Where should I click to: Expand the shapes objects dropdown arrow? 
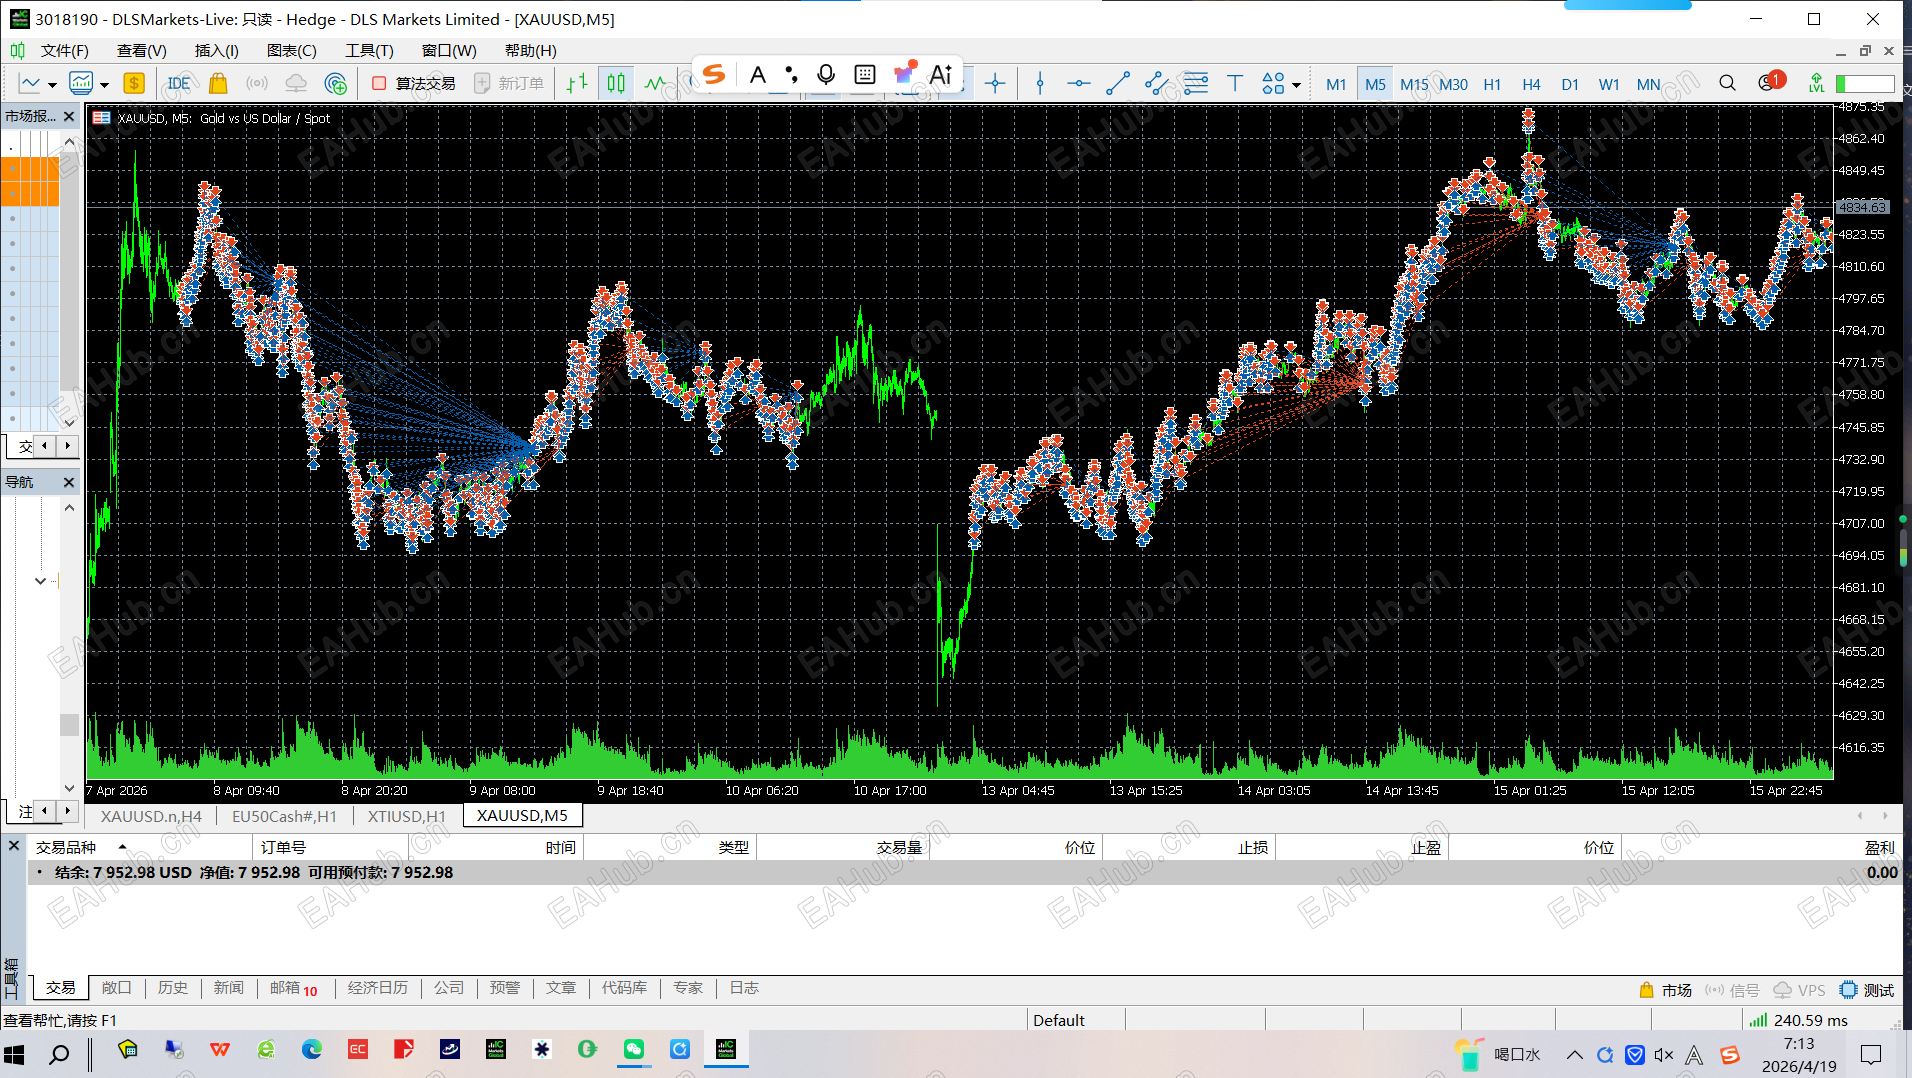pos(1297,85)
